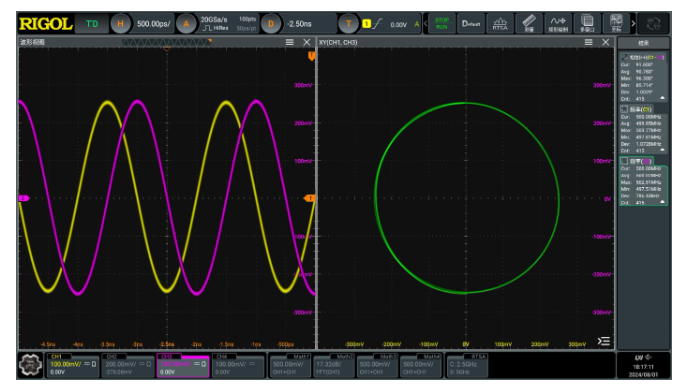
Task: Collapse the frequency C3 statistics arrow
Action: coord(663,202)
